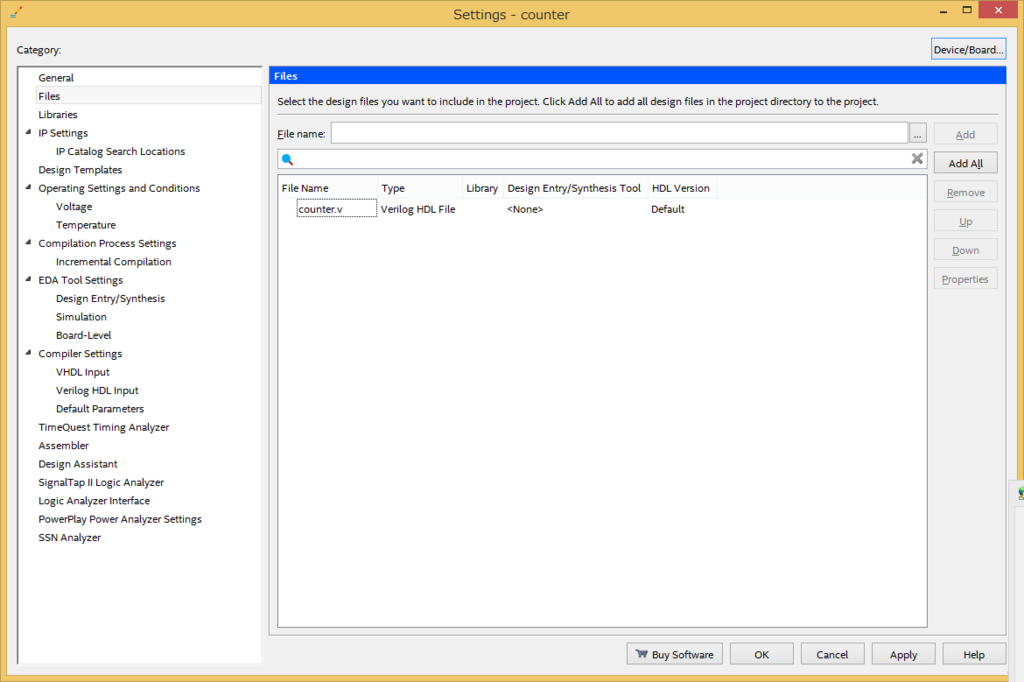The width and height of the screenshot is (1024, 682).
Task: Collapse the Compiler Settings node
Action: pyautogui.click(x=28, y=353)
